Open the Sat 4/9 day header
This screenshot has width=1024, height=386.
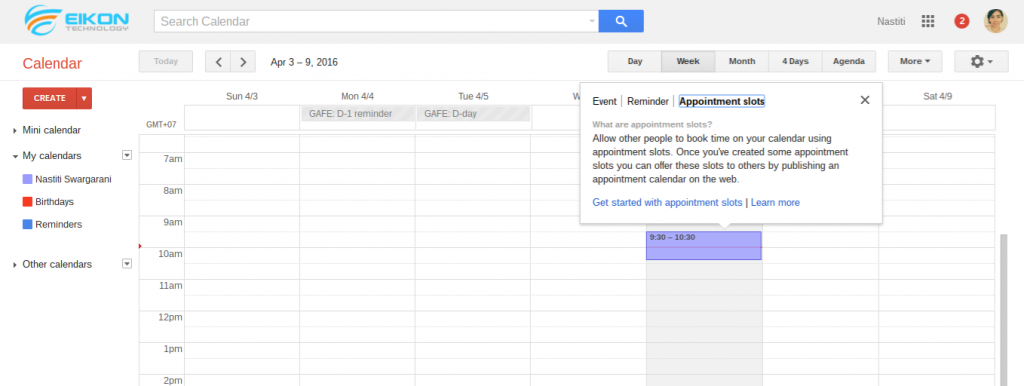coord(937,96)
